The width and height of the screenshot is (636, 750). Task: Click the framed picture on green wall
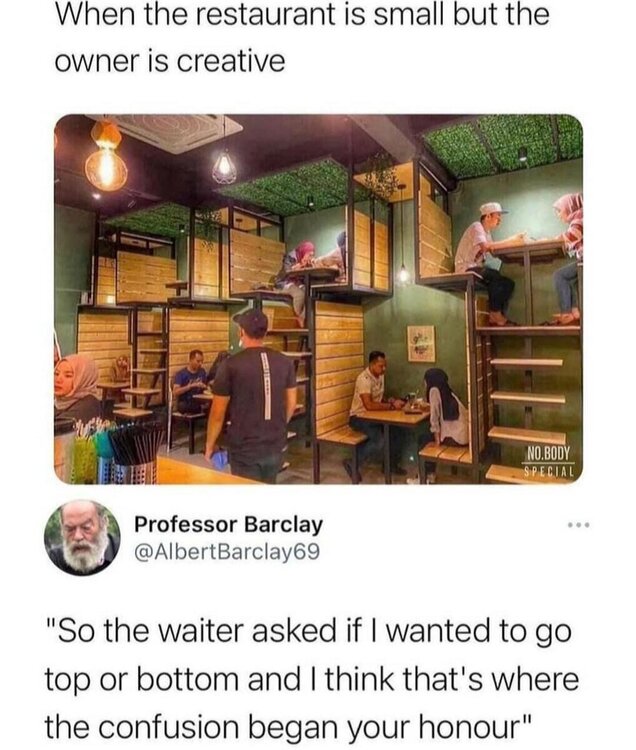click(x=421, y=343)
